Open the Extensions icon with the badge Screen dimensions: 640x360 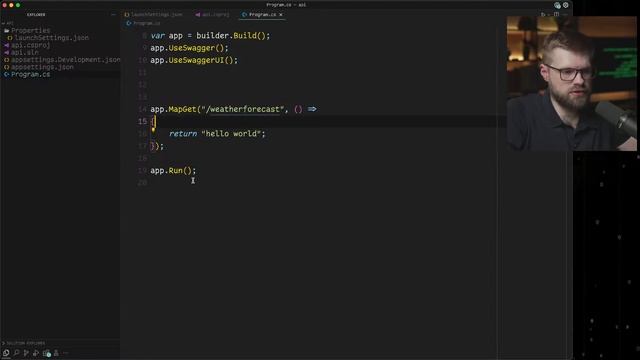coord(47,353)
